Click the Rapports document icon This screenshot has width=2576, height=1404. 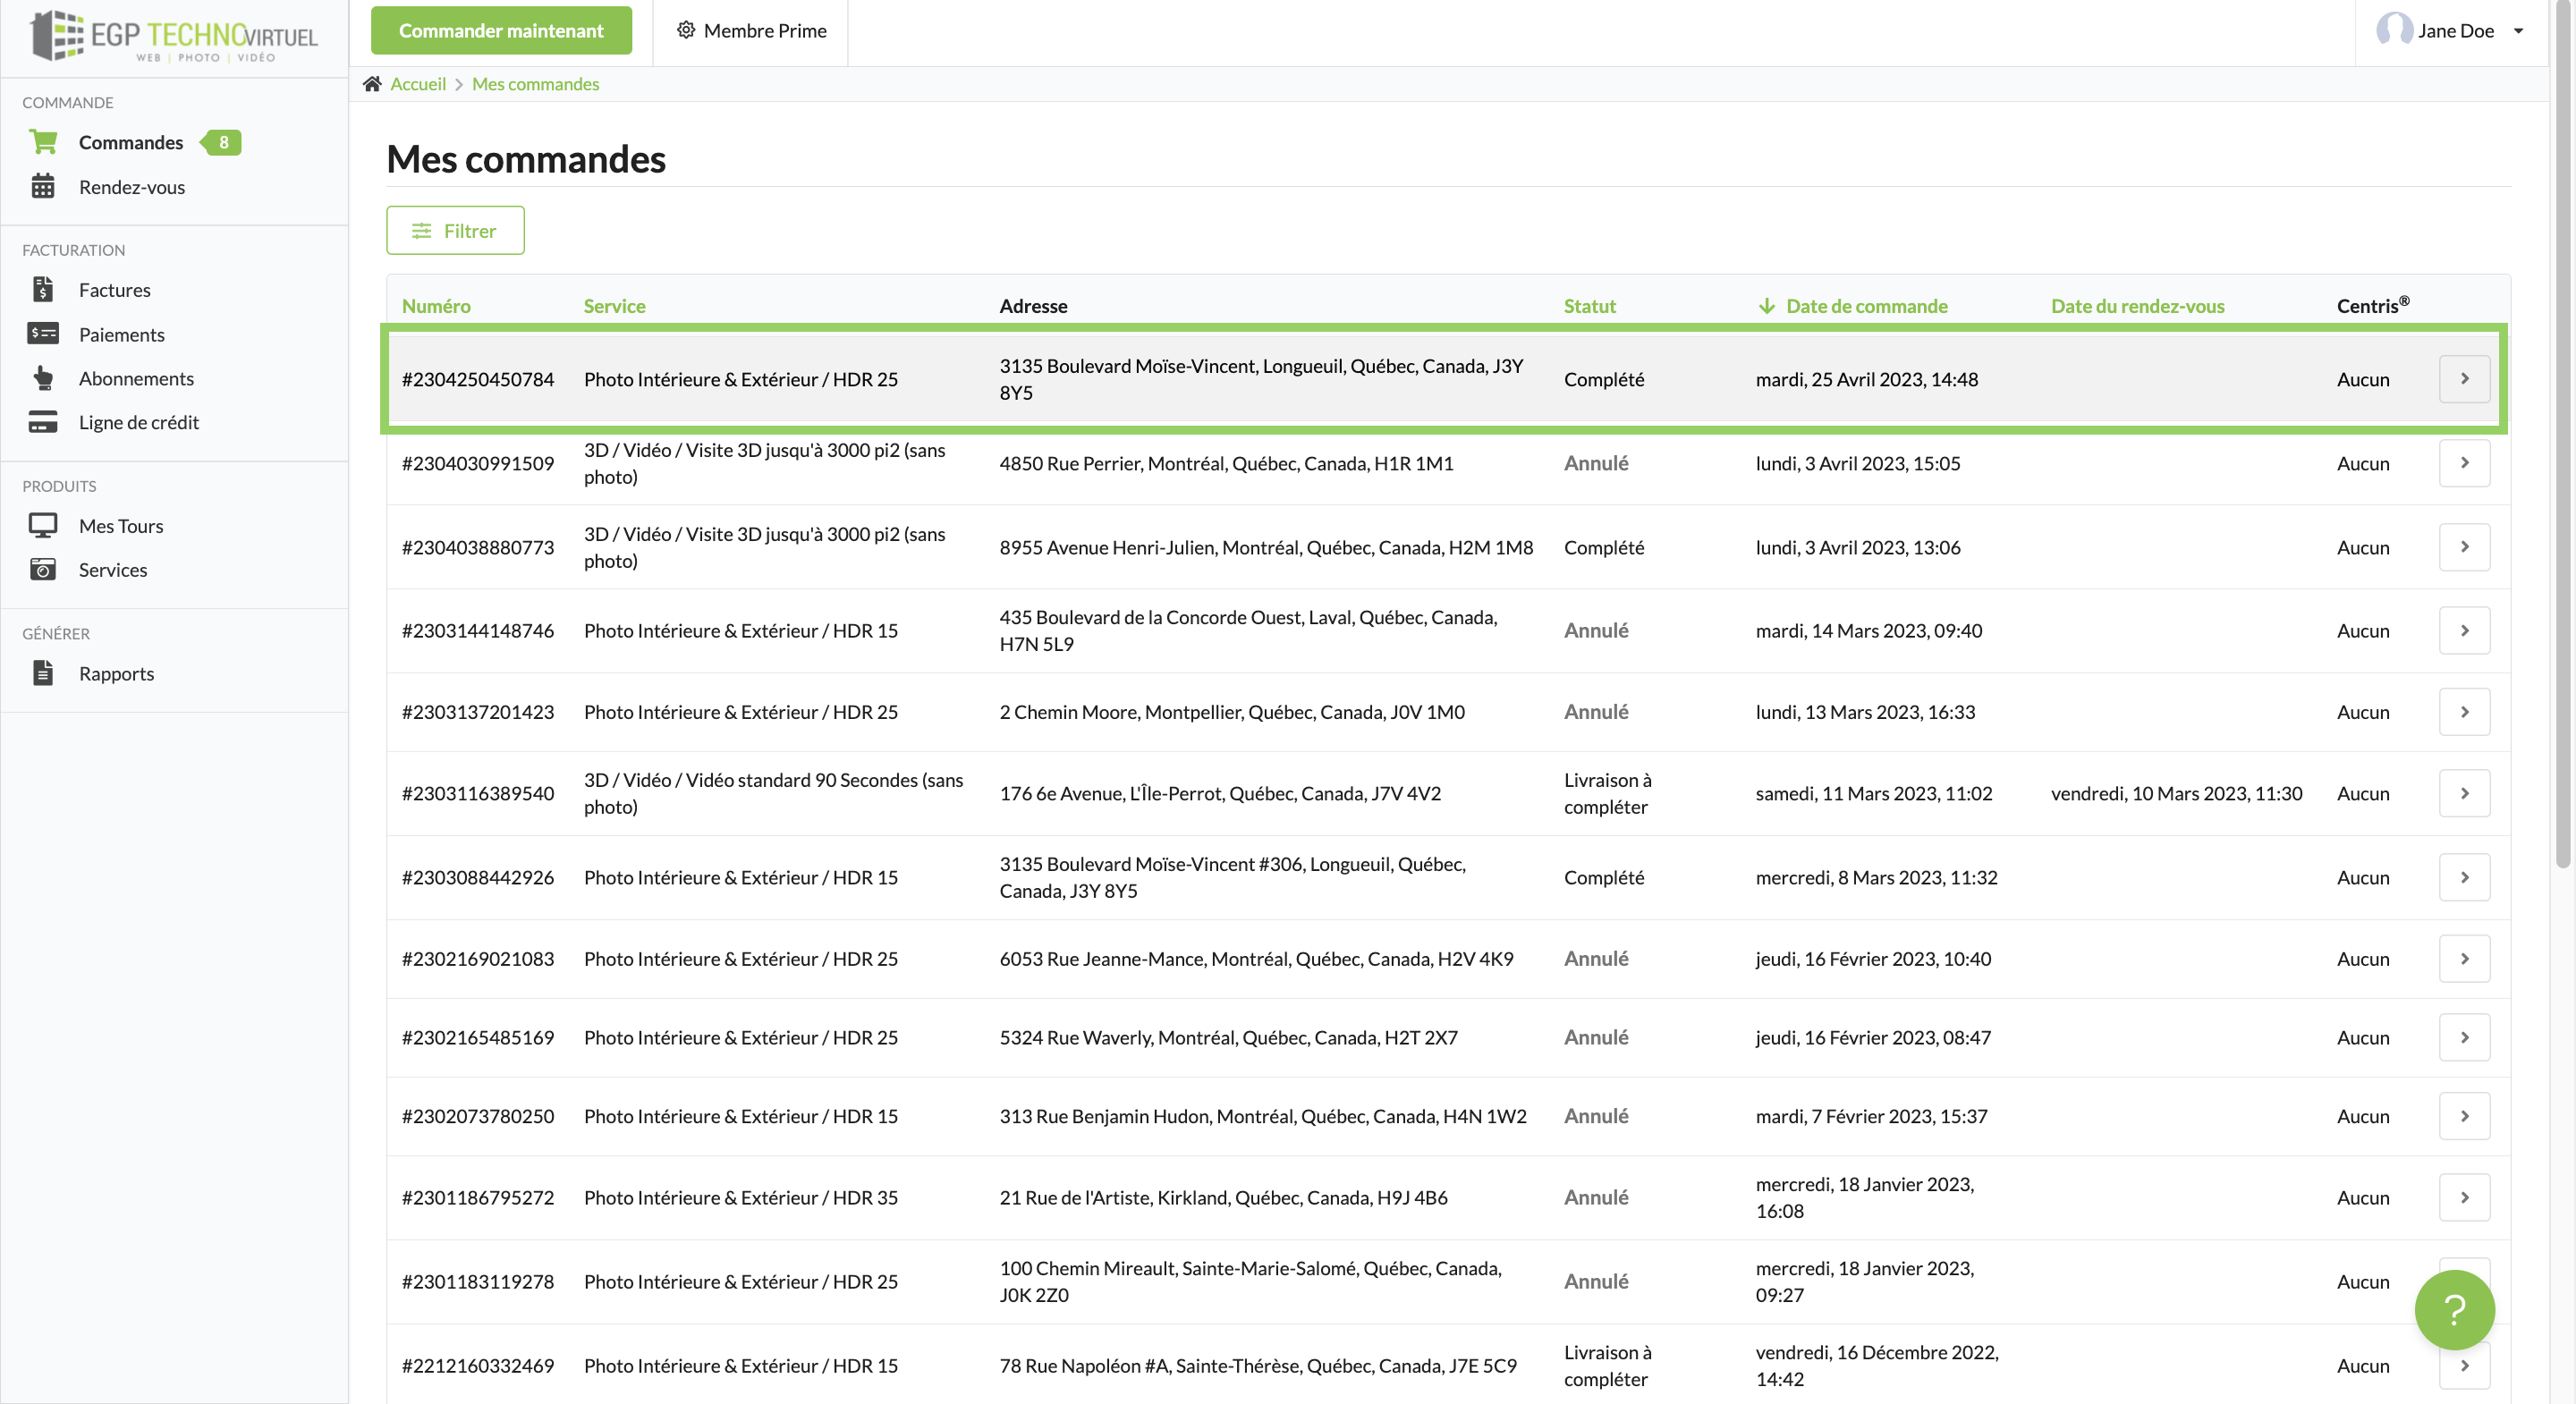coord(43,673)
